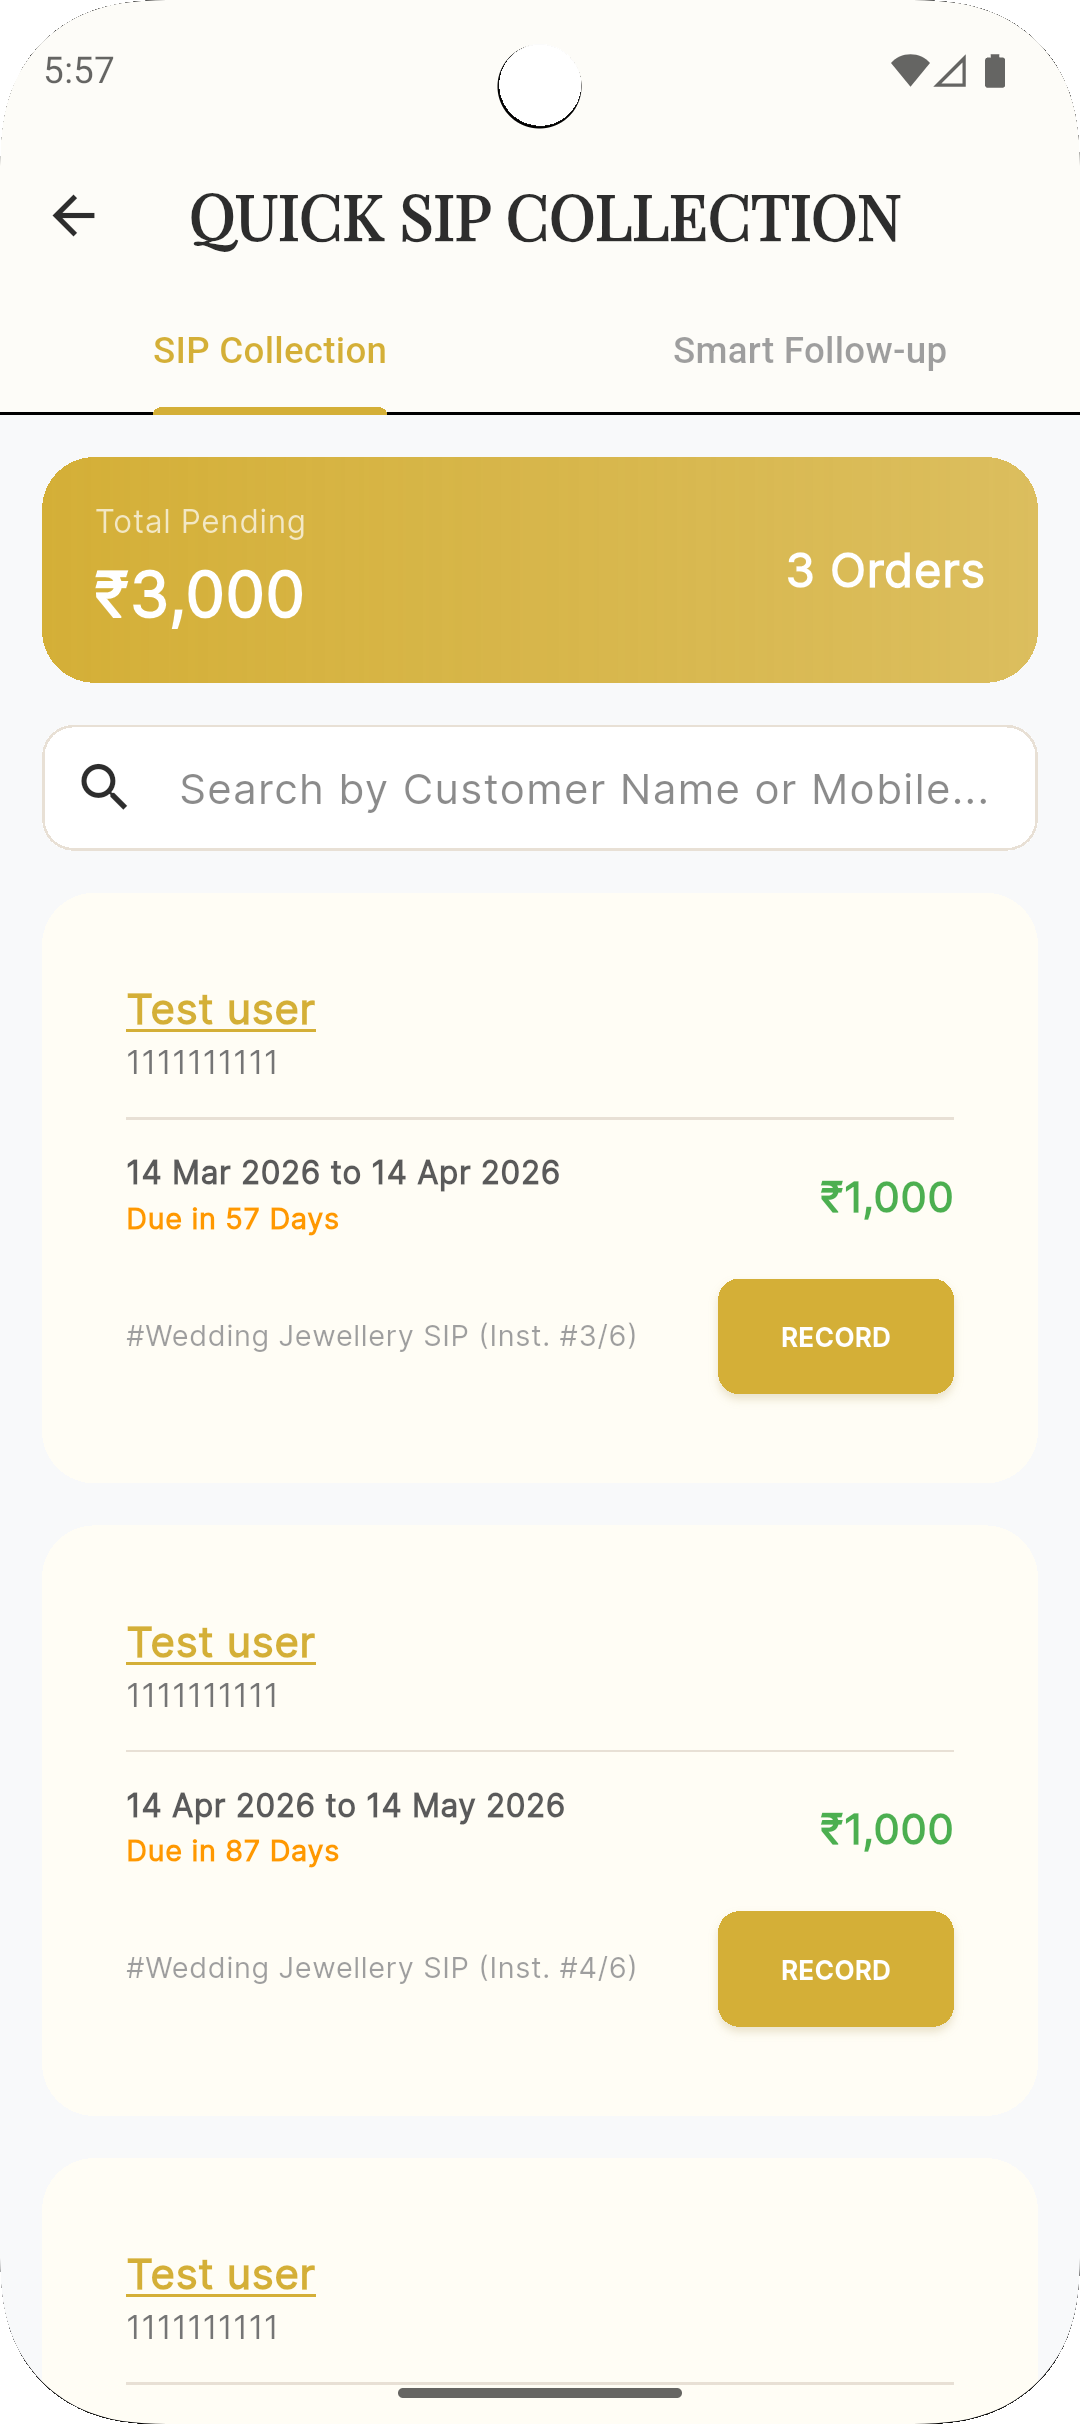The height and width of the screenshot is (2424, 1080).
Task: Tap the 14 Apr 2026 to 14 May 2026 period
Action: tap(346, 1805)
